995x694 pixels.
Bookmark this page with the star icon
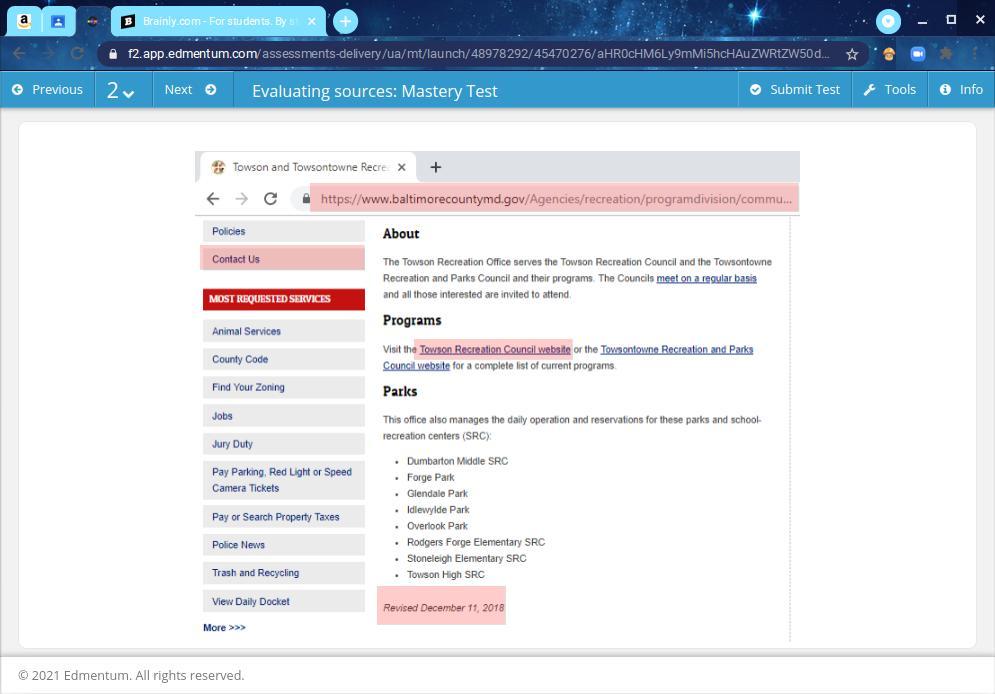[x=852, y=54]
